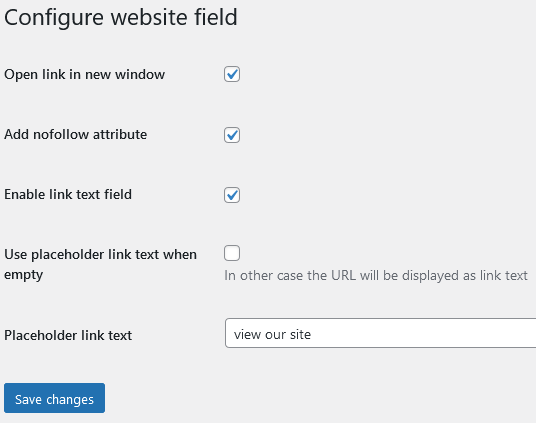
Task: Click the 'Configure website field' heading
Action: coord(121,18)
